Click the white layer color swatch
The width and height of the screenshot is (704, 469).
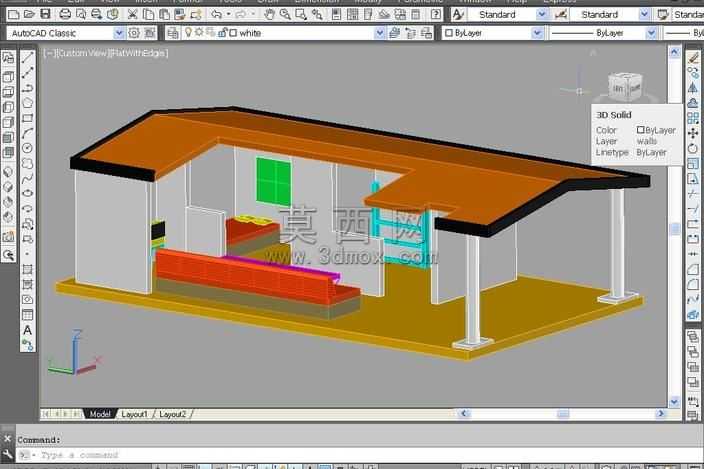pyautogui.click(x=233, y=33)
